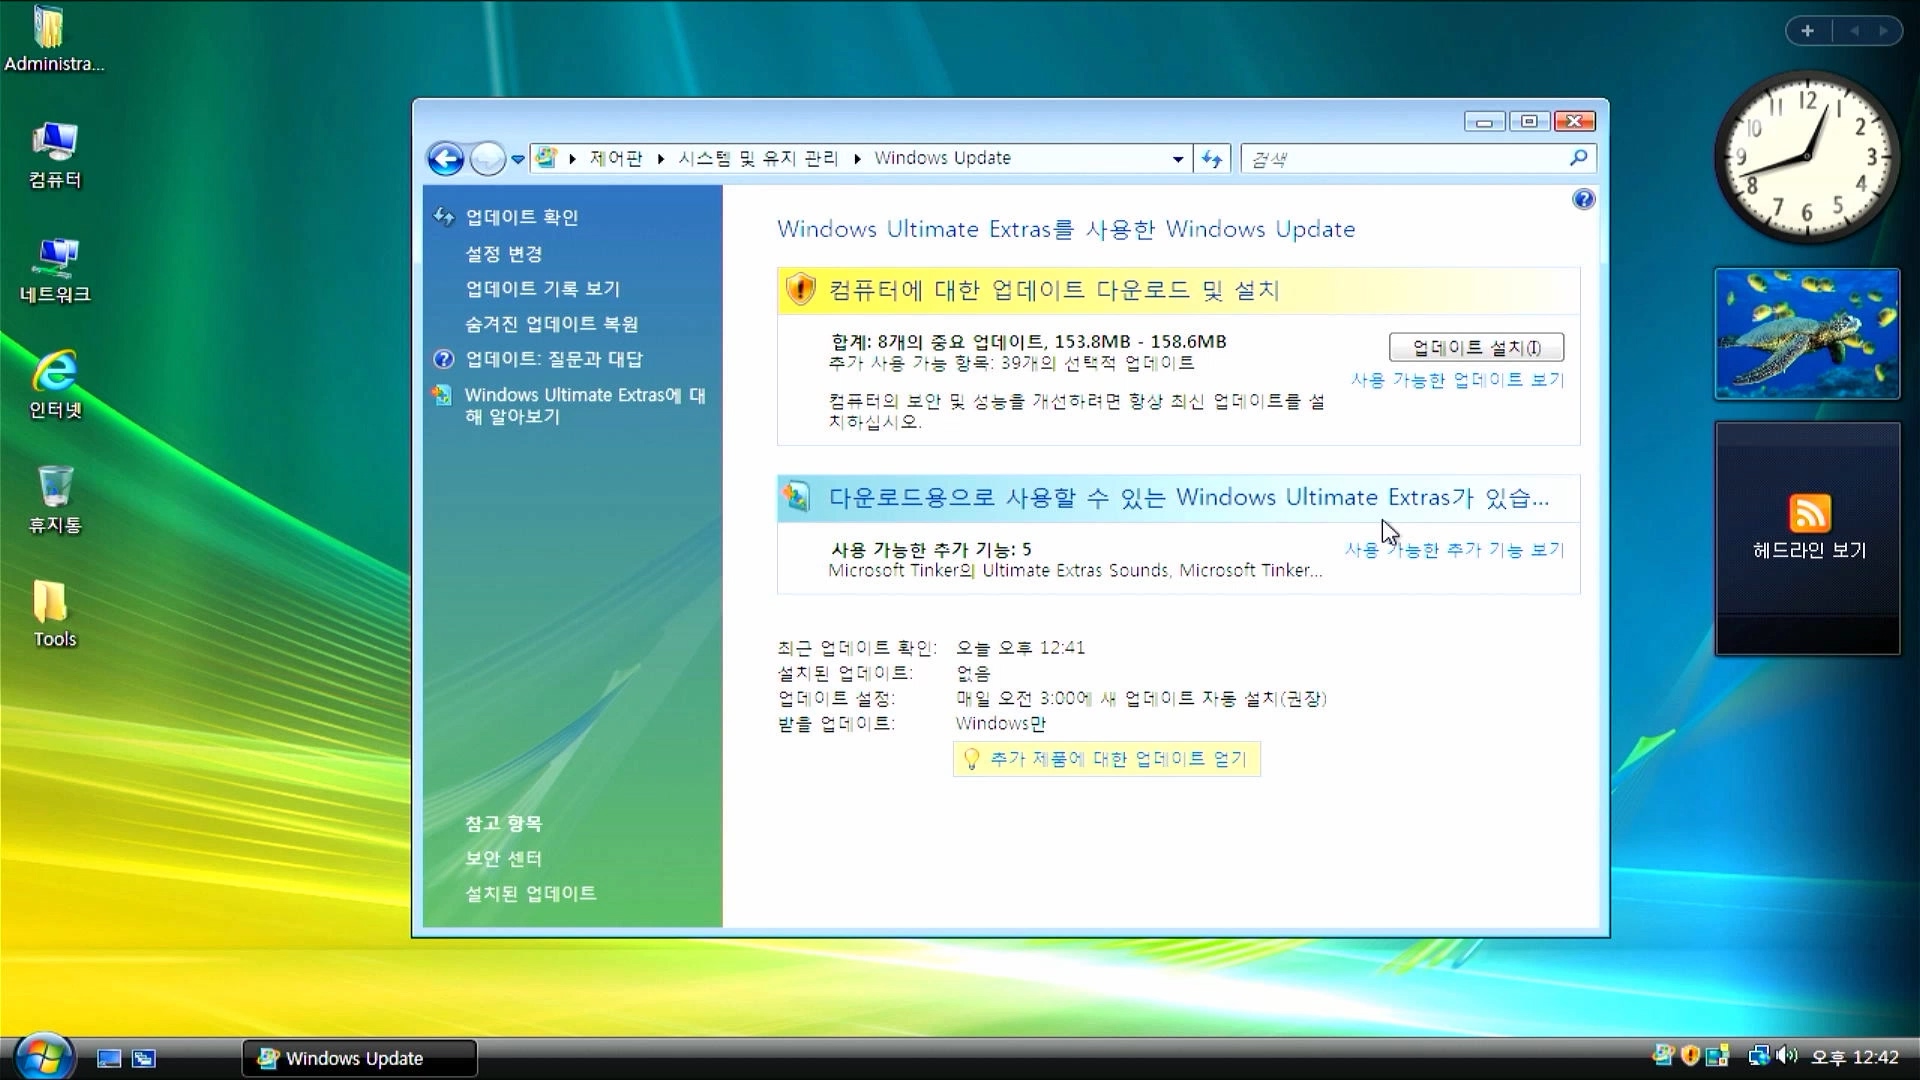Viewport: 1920px width, 1080px height.
Task: Open 사용 가능한 업데이트 보기 link
Action: [x=1457, y=380]
